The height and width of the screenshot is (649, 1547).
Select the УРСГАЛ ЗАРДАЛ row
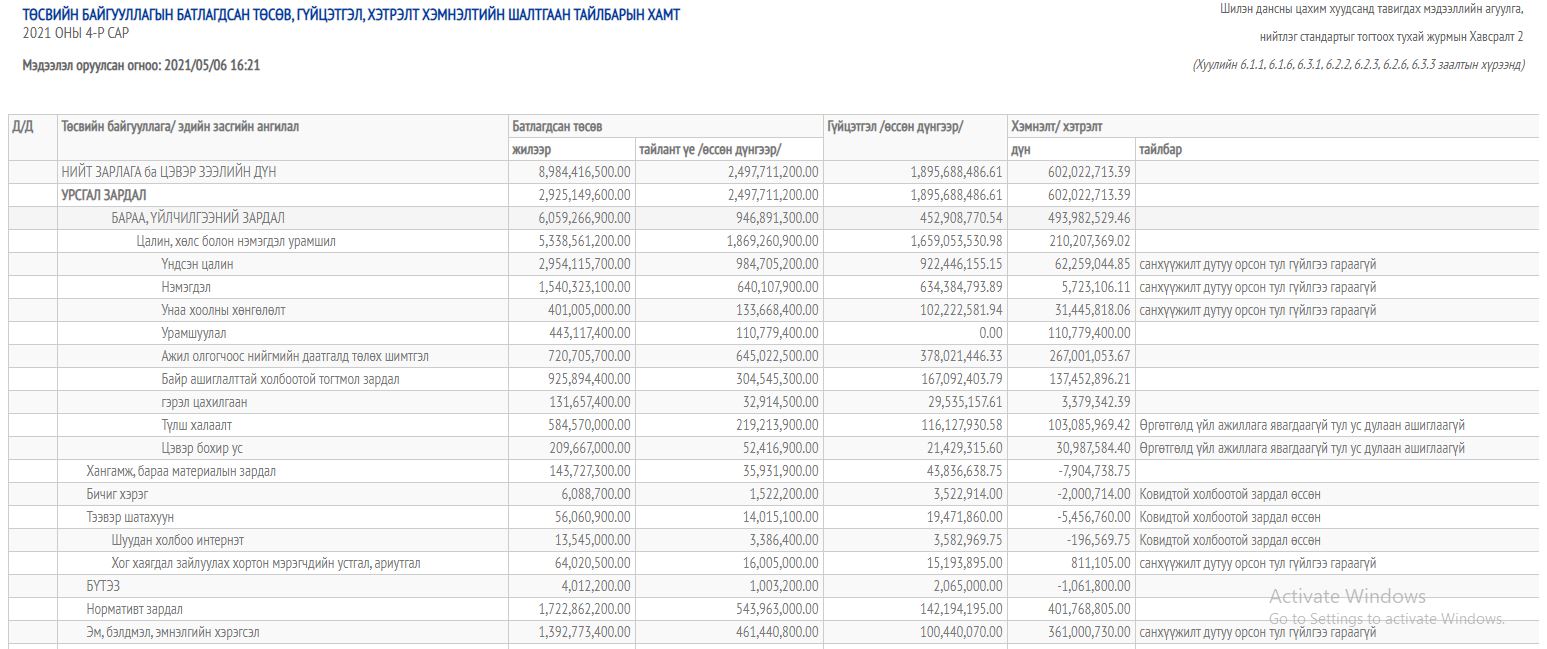[773, 195]
